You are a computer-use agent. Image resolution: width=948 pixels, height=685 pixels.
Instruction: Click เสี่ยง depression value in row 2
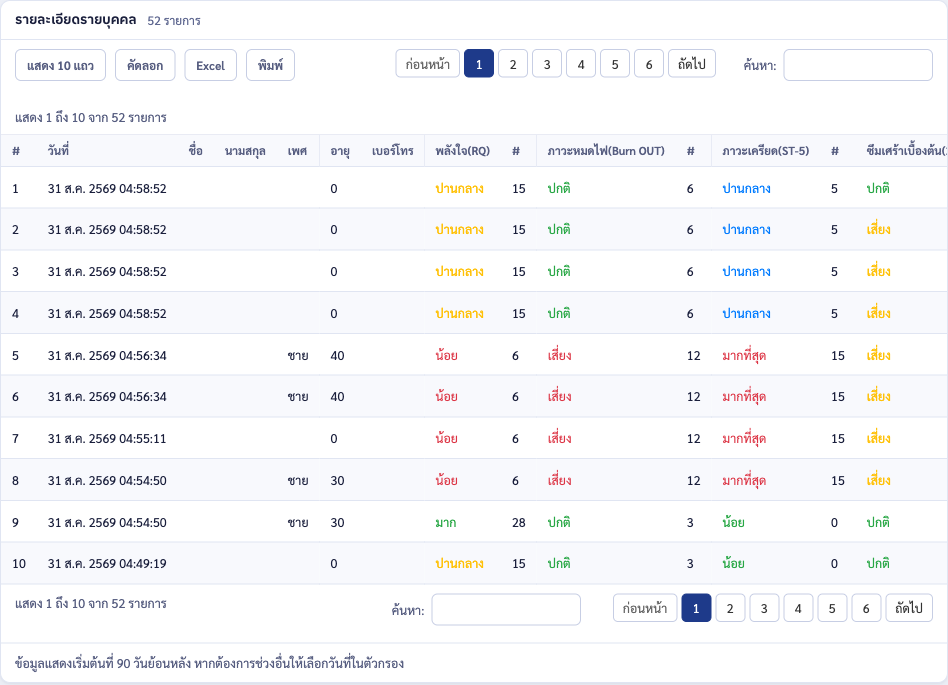click(878, 230)
